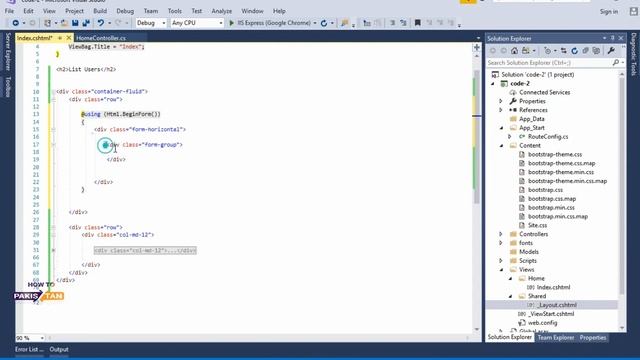Viewport: 640px width, 360px height.
Task: Click the Sign in link
Action: (x=609, y=11)
